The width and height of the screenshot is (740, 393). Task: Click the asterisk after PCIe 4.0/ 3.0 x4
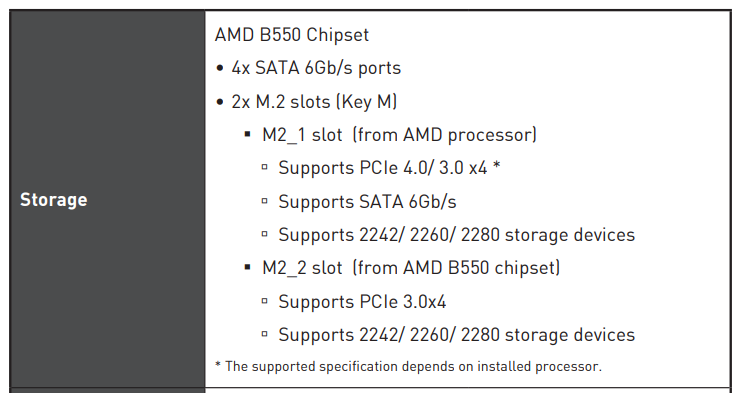tap(496, 165)
